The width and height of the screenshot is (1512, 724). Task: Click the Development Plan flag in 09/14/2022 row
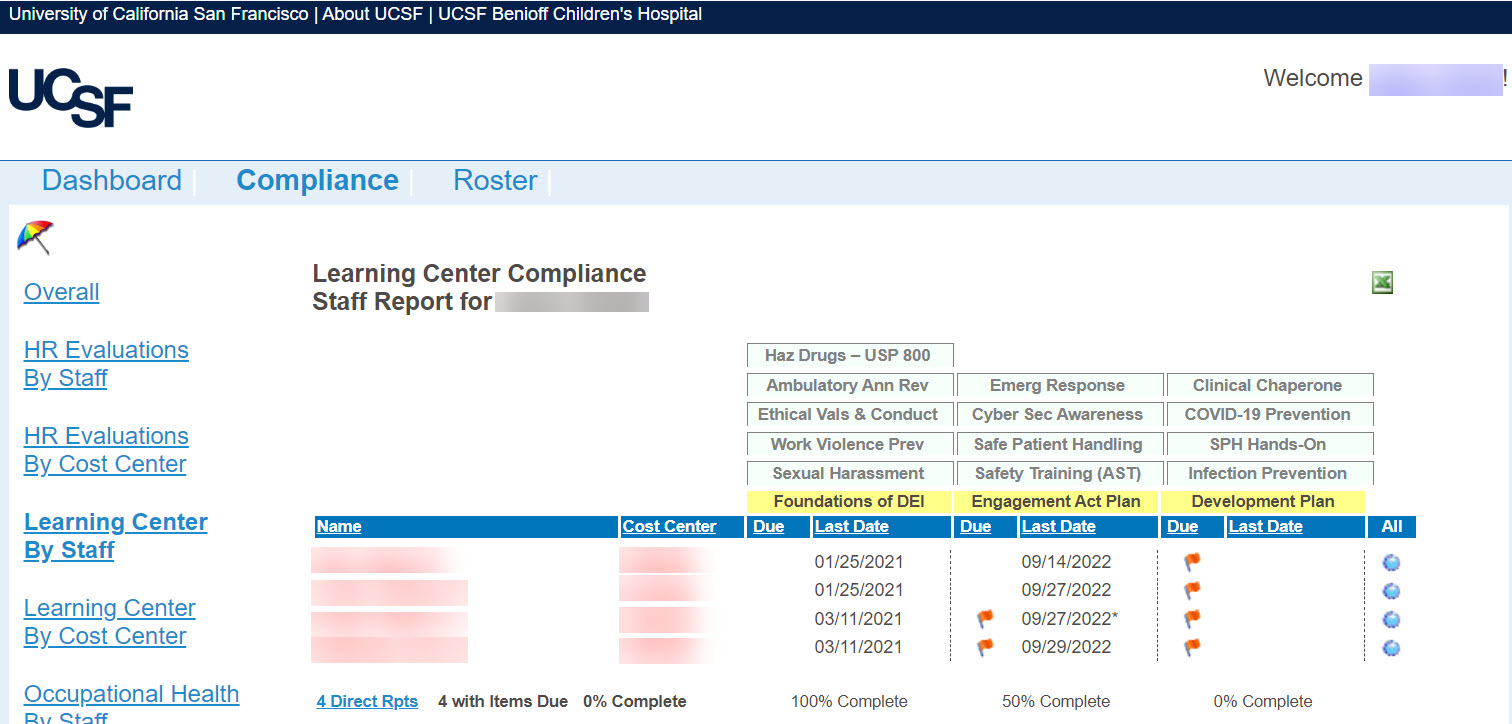(x=1192, y=562)
